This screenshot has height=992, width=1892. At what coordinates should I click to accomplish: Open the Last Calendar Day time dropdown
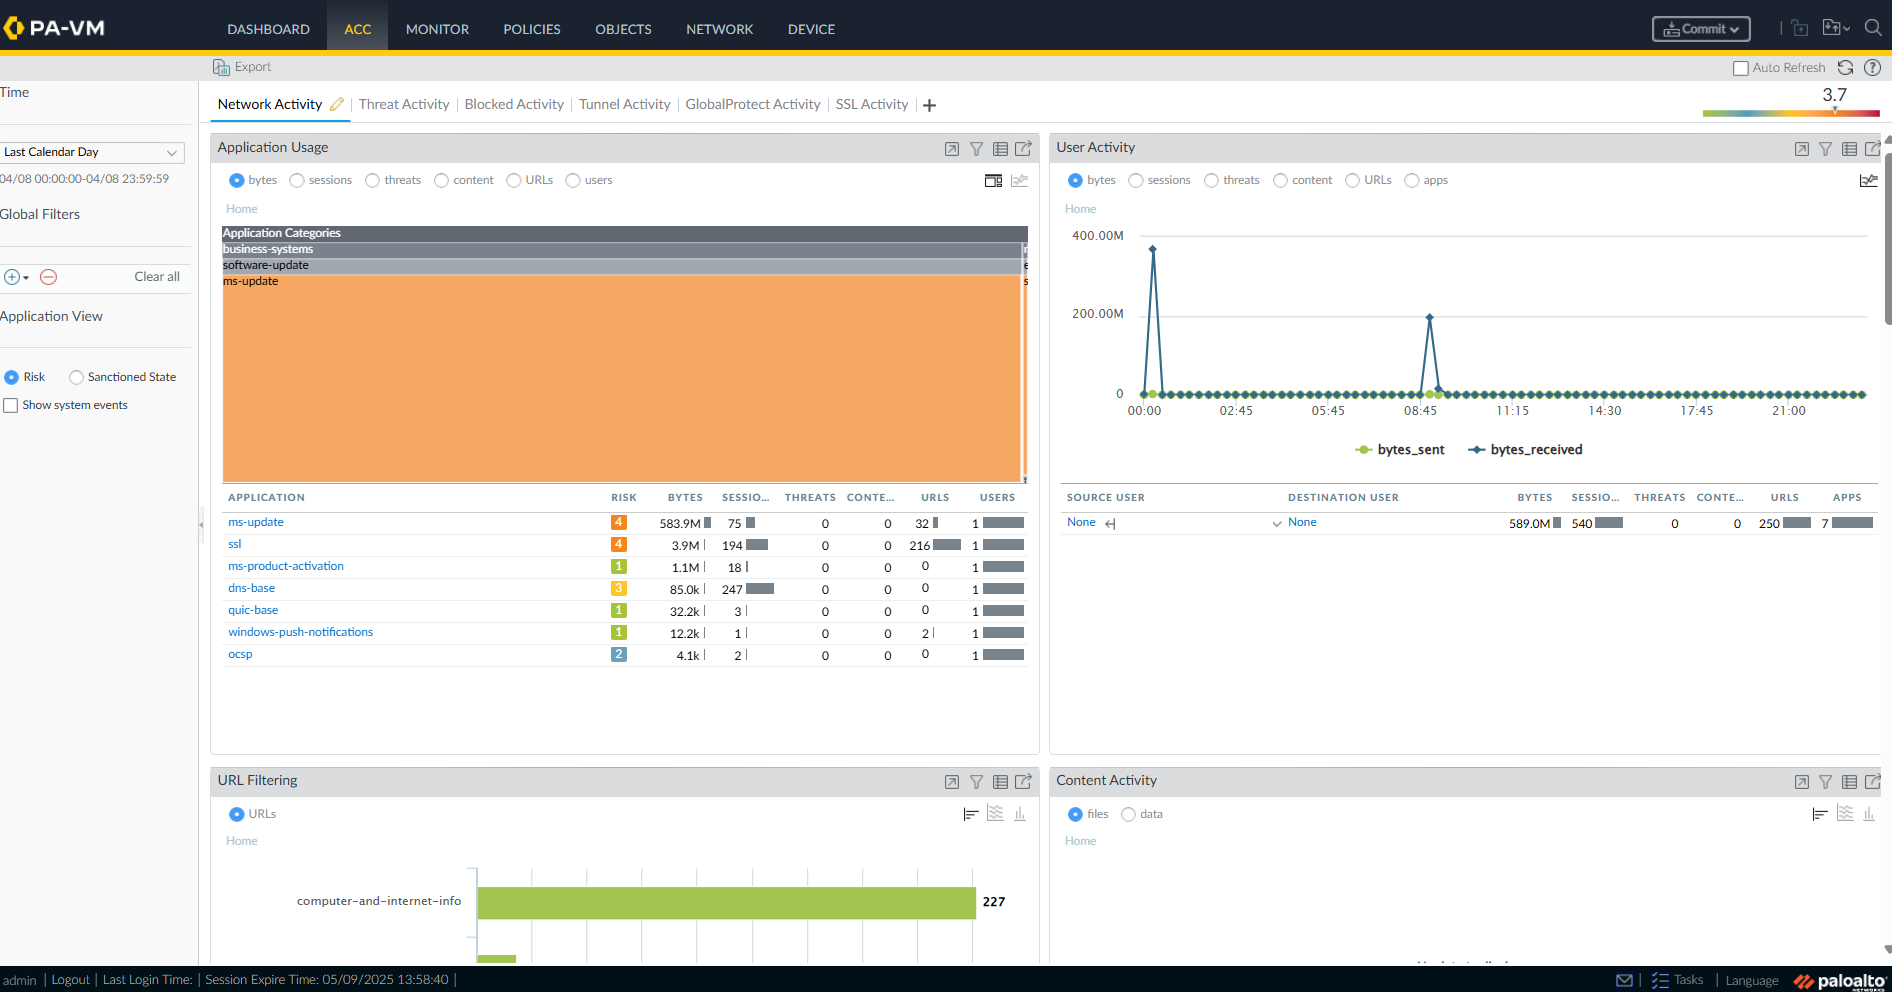pos(92,152)
